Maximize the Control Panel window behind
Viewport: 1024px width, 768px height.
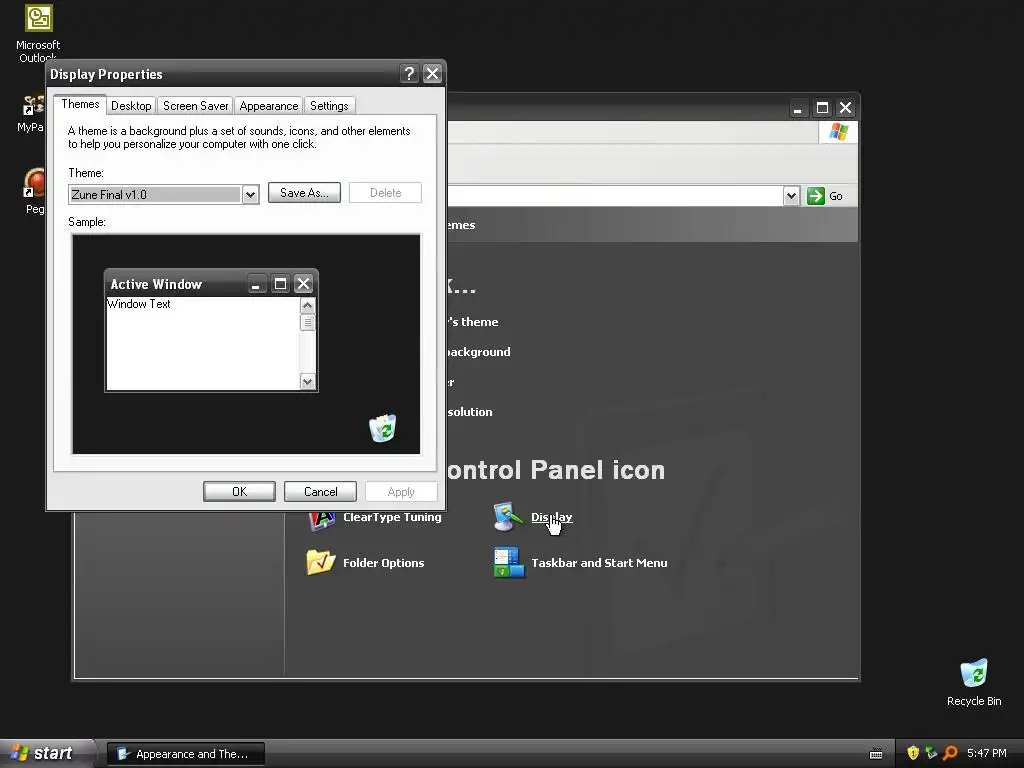click(822, 108)
